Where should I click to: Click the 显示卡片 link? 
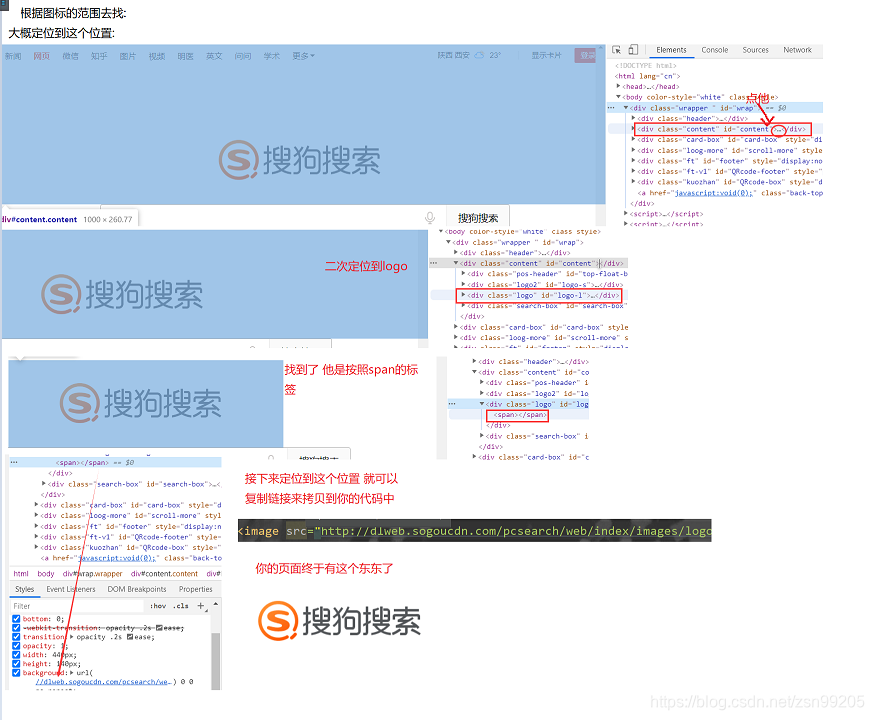pos(546,55)
